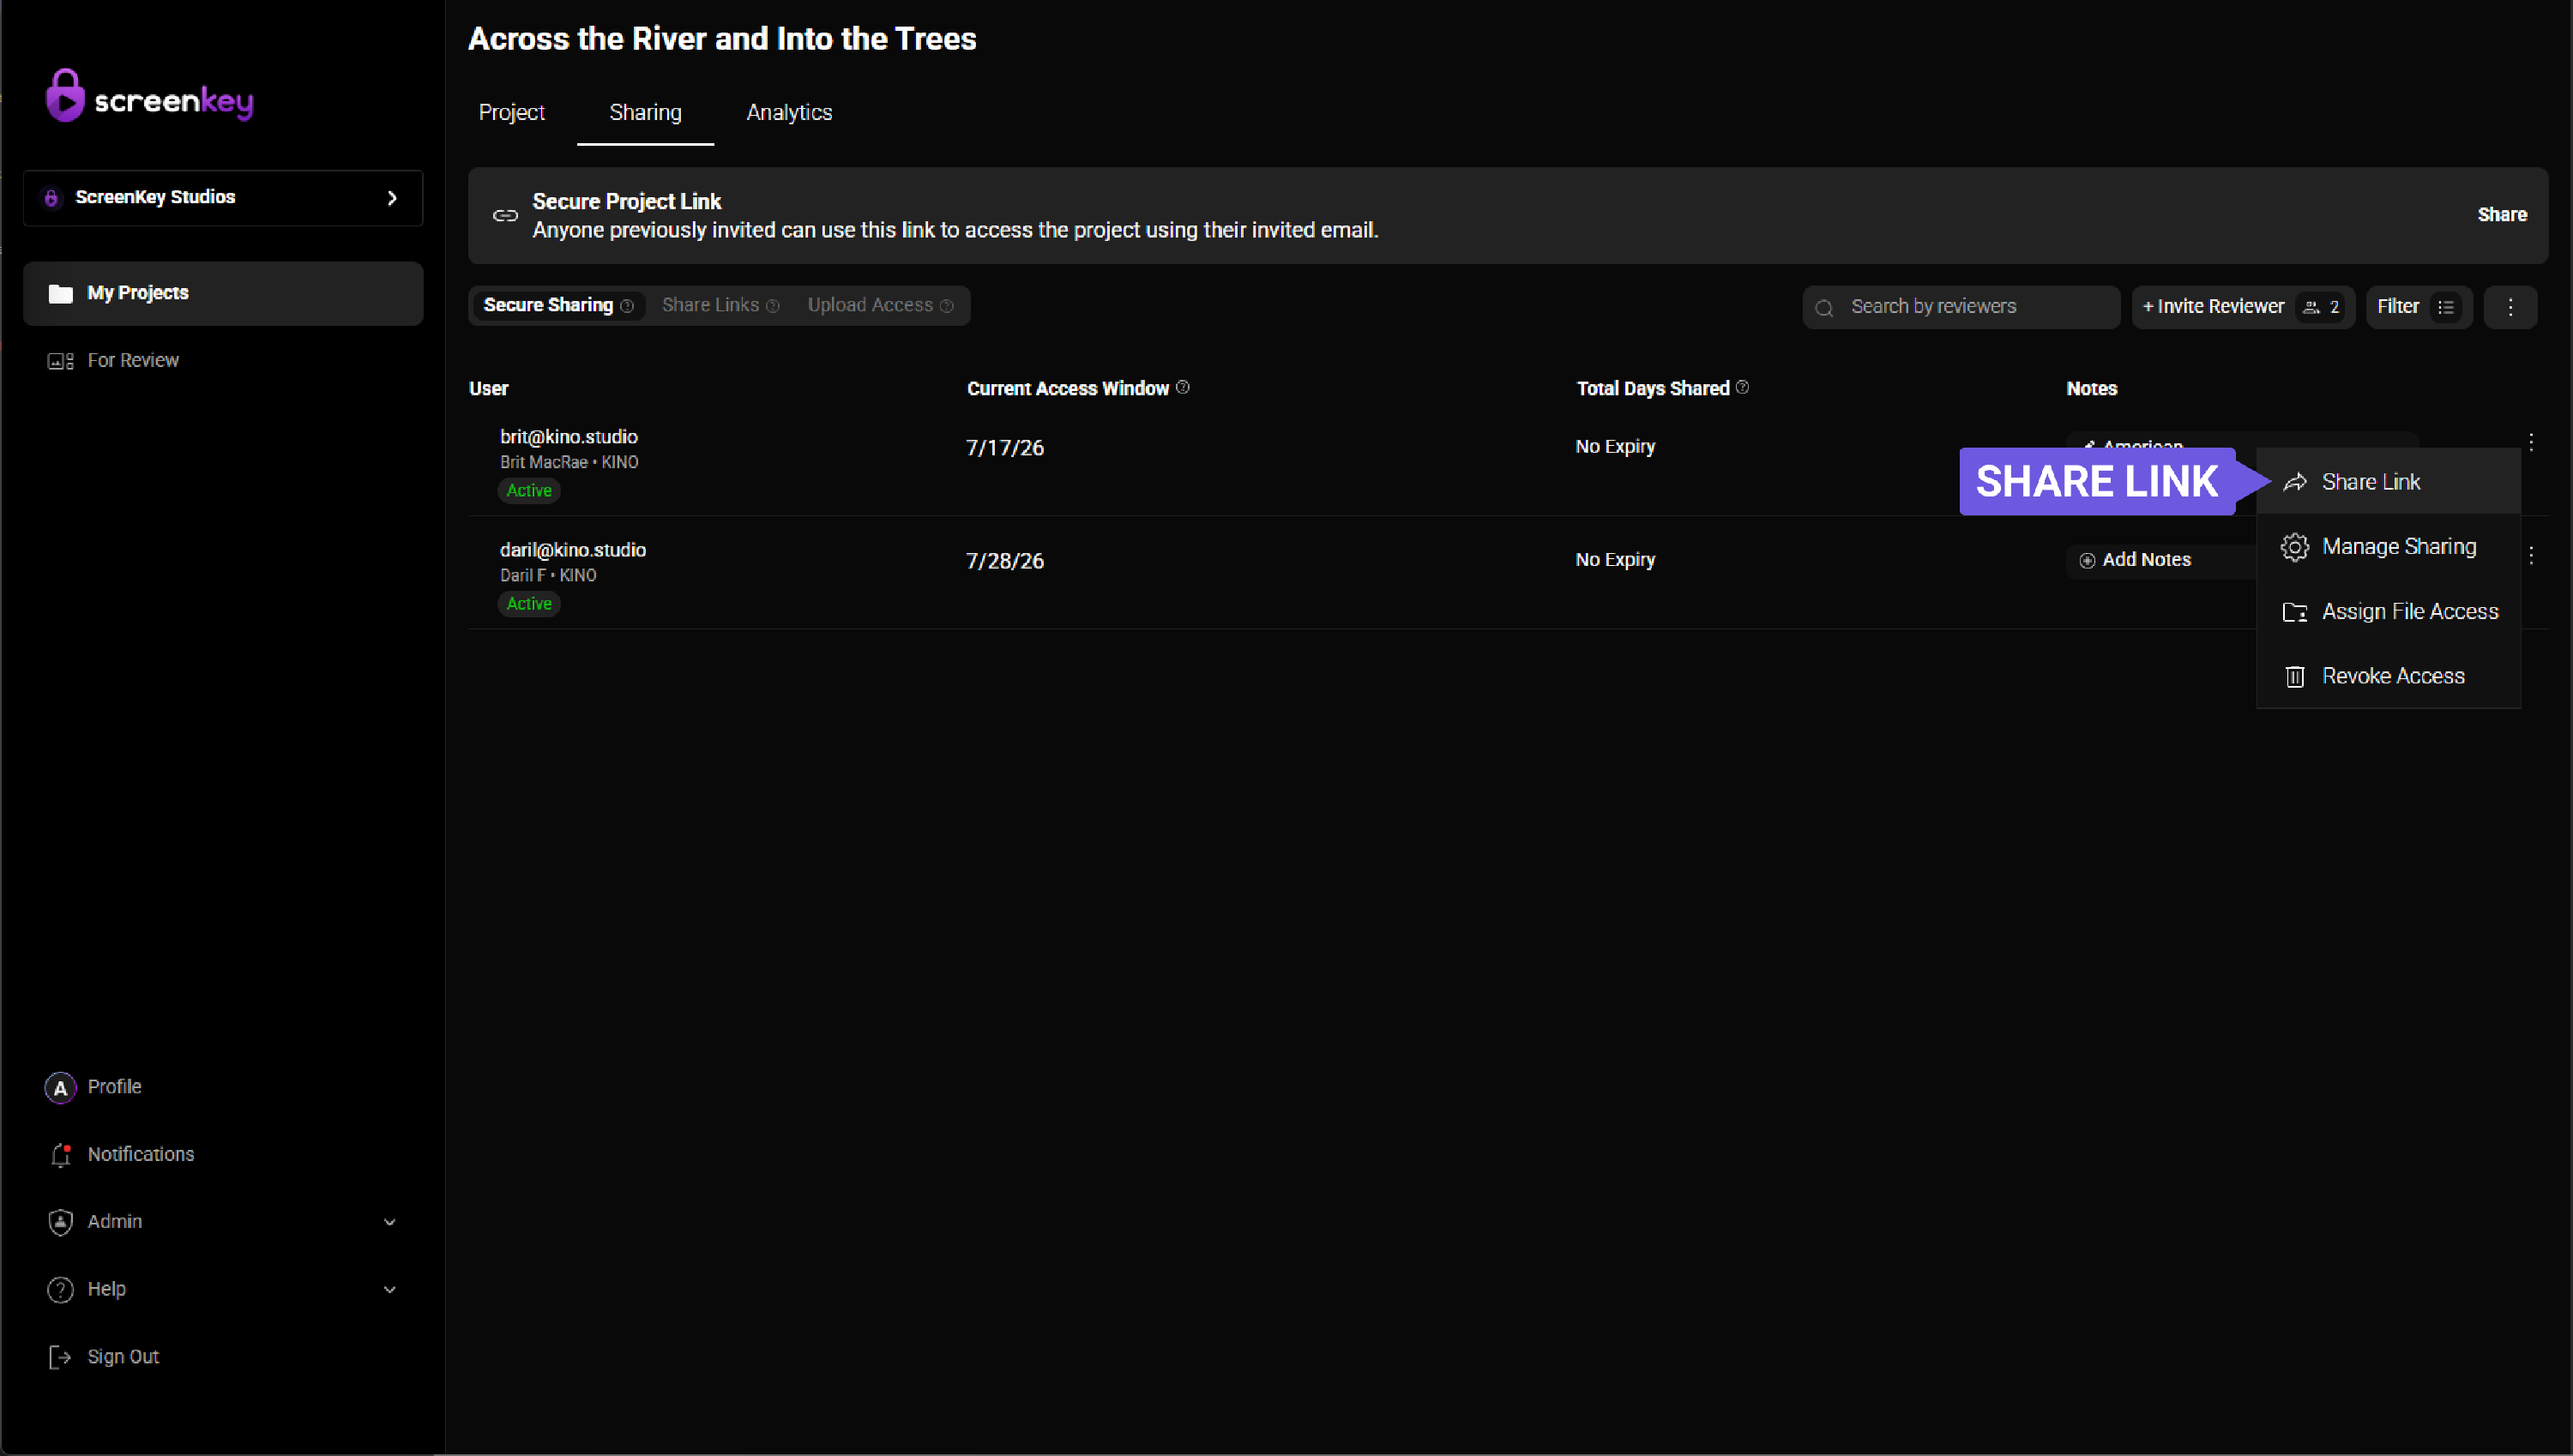Expand the Help menu
This screenshot has height=1456, width=2573.
click(x=223, y=1289)
